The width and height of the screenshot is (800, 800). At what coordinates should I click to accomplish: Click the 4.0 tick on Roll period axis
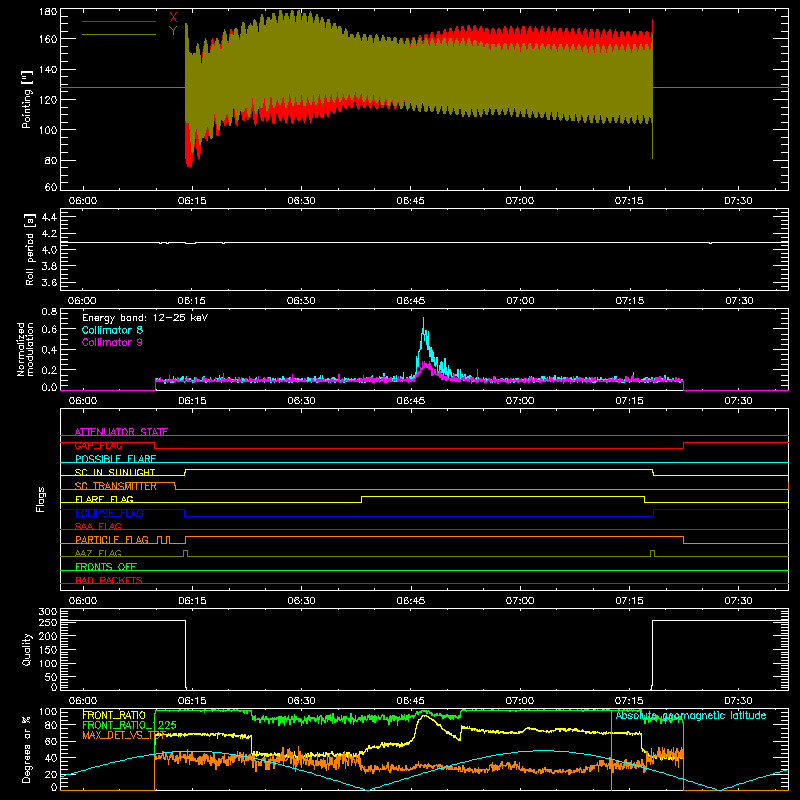point(49,250)
